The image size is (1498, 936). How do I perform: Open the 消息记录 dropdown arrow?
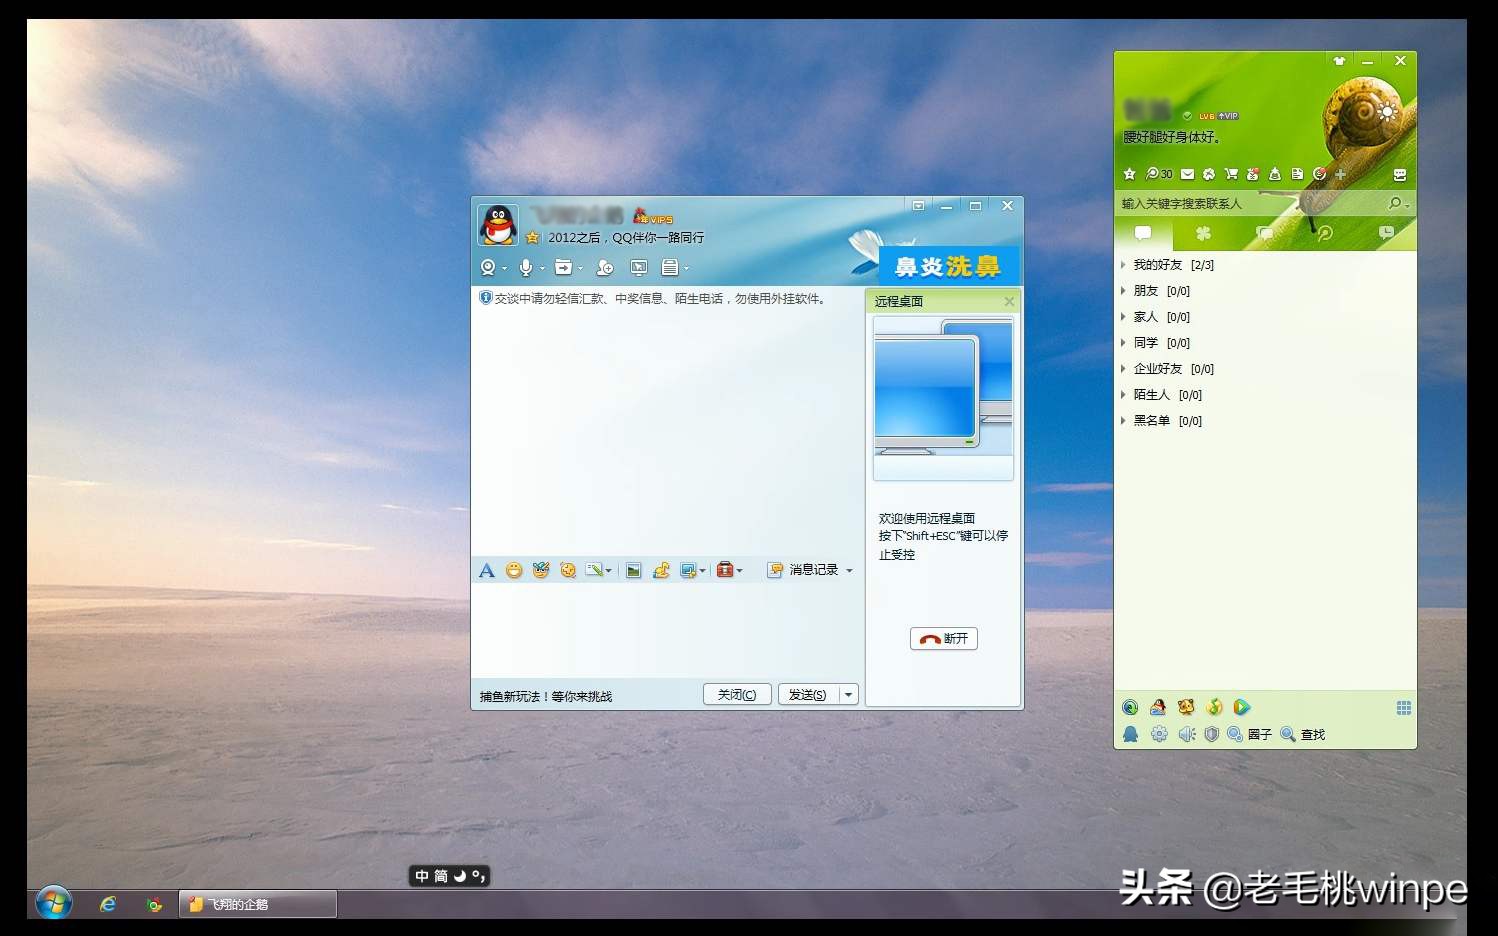[850, 570]
